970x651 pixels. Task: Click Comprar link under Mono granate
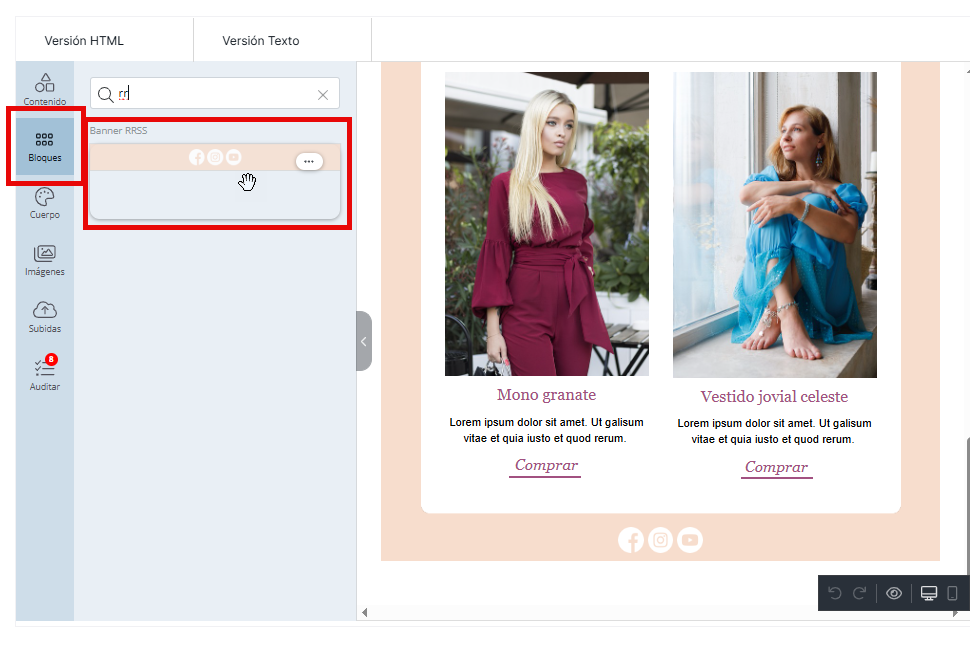(x=546, y=465)
